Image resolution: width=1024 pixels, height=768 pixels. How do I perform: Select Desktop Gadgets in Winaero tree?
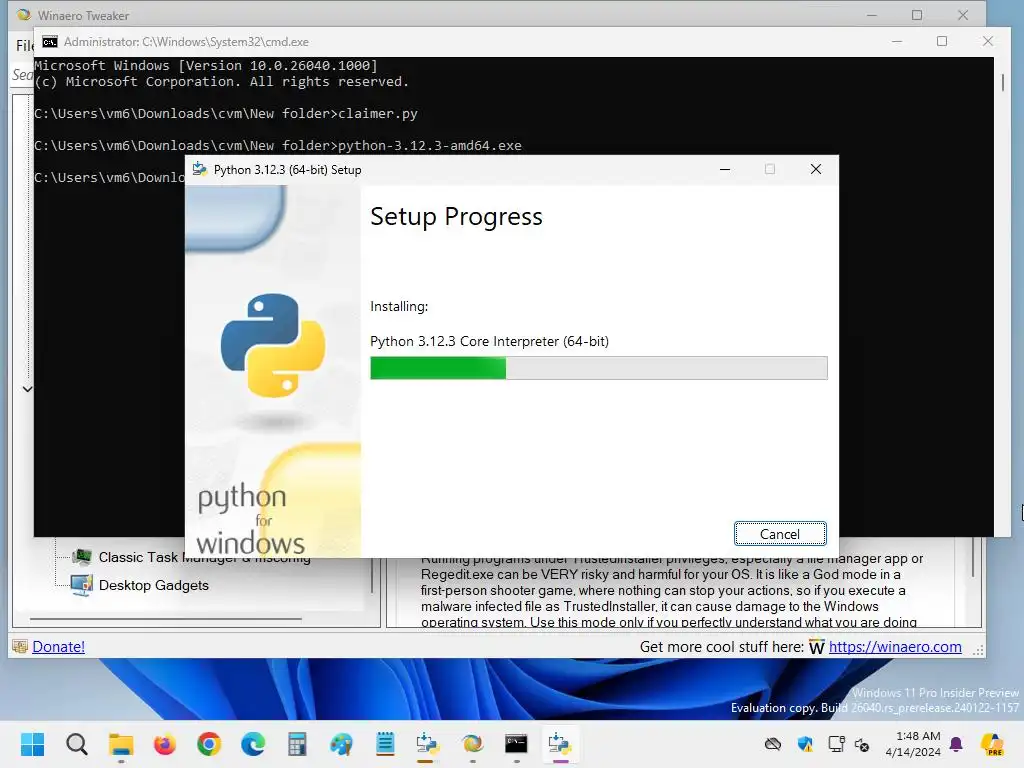(x=153, y=585)
